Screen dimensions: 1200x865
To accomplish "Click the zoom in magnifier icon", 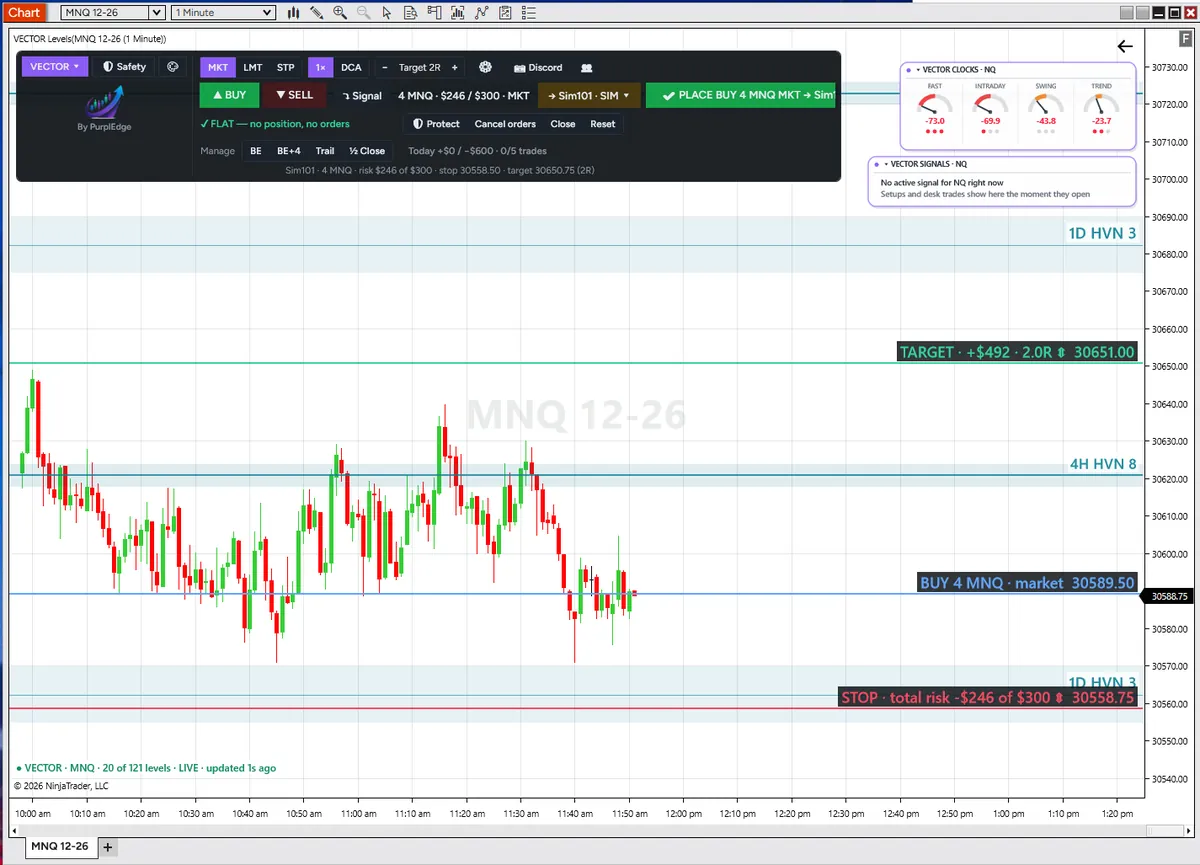I will (x=340, y=13).
